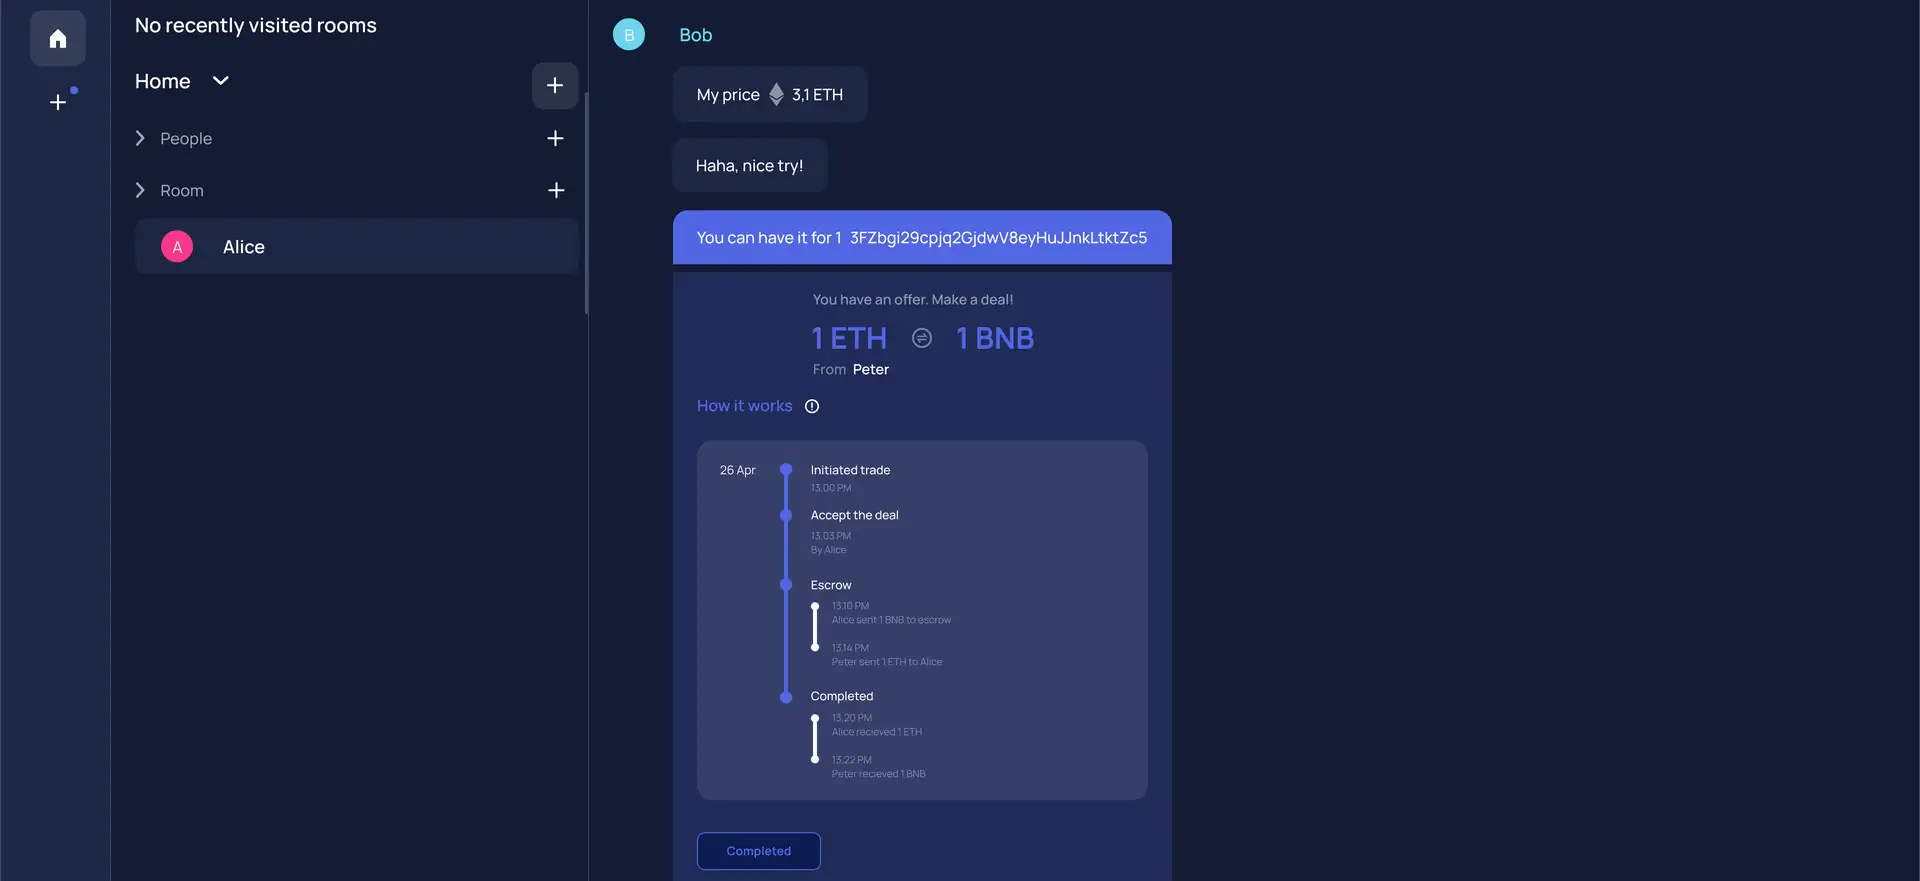Click the Bob username header
This screenshot has height=881, width=1920.
pyautogui.click(x=696, y=35)
